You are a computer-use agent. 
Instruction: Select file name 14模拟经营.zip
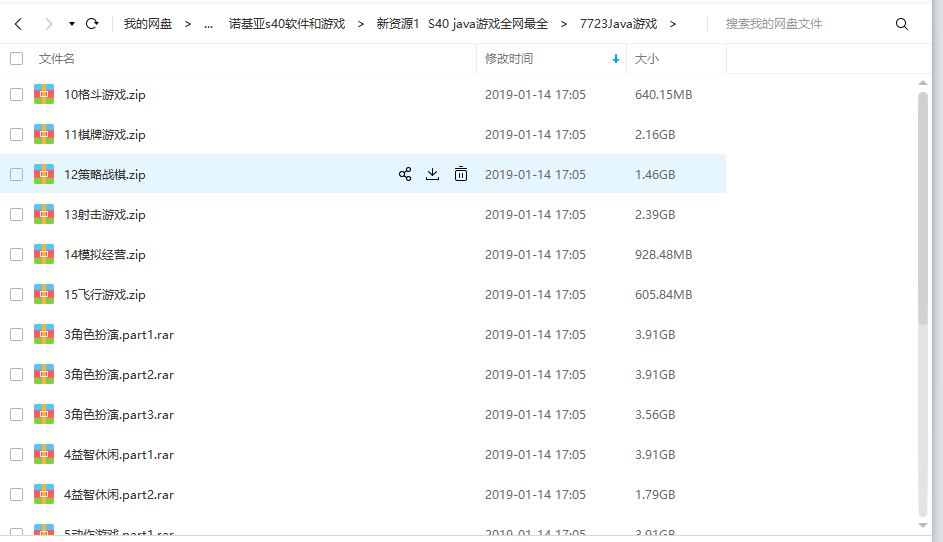105,254
